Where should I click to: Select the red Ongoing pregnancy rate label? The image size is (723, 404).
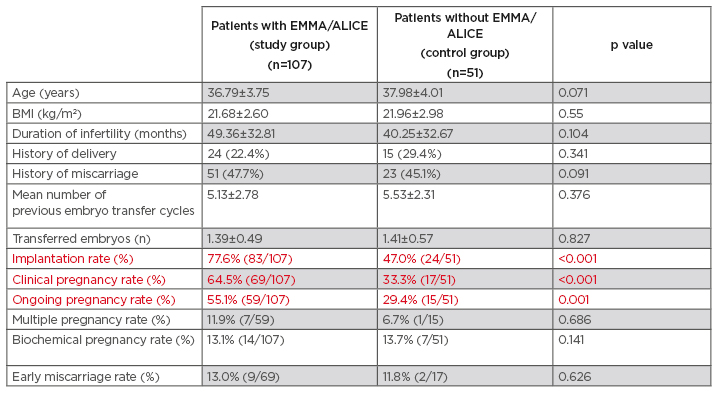click(89, 298)
